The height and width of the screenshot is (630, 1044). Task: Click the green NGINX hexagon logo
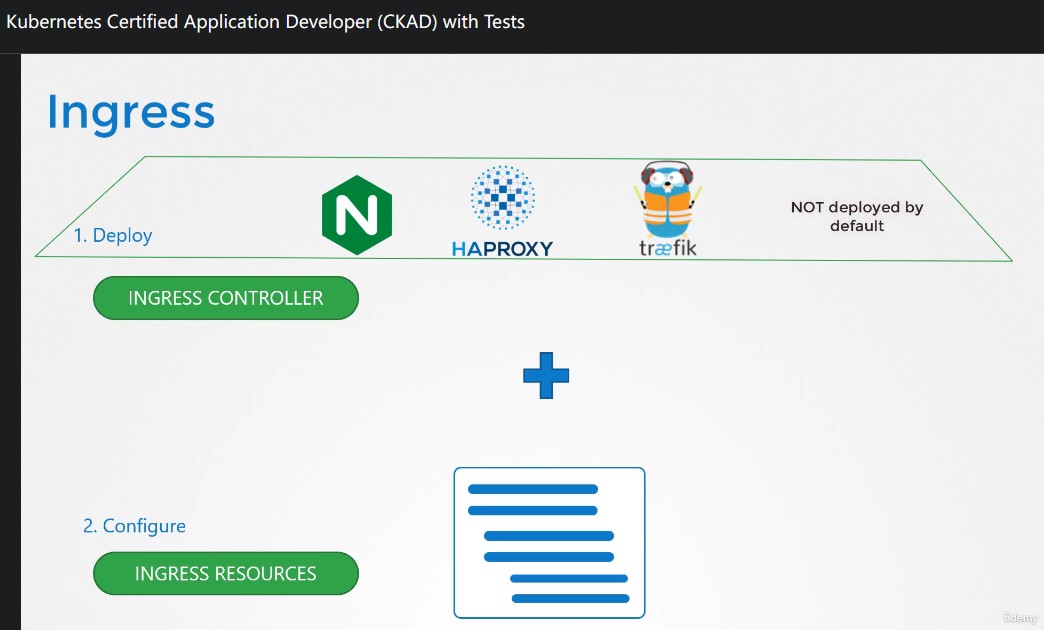point(357,215)
